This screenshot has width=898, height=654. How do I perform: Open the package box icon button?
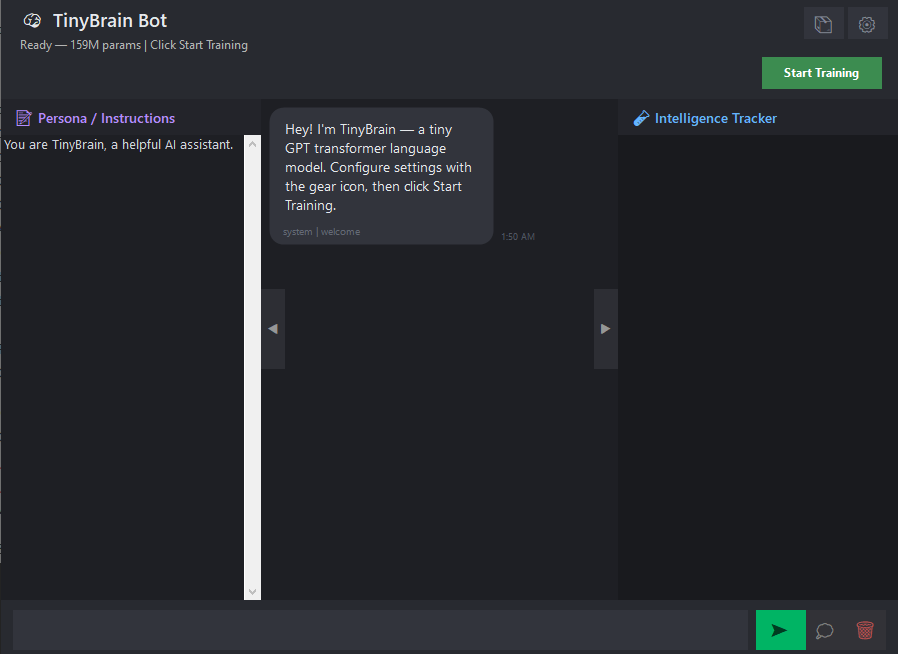tap(823, 24)
